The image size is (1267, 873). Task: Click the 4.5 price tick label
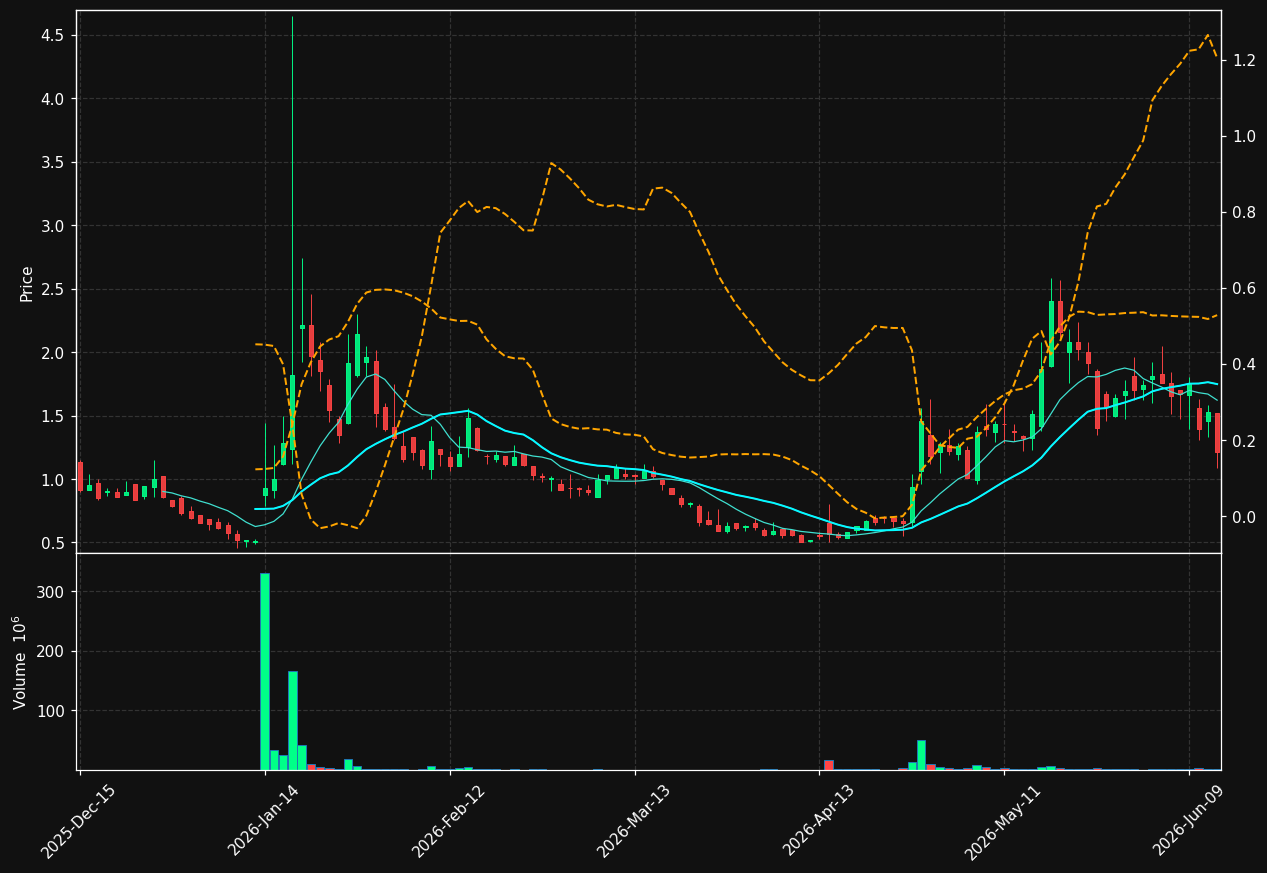(x=53, y=35)
